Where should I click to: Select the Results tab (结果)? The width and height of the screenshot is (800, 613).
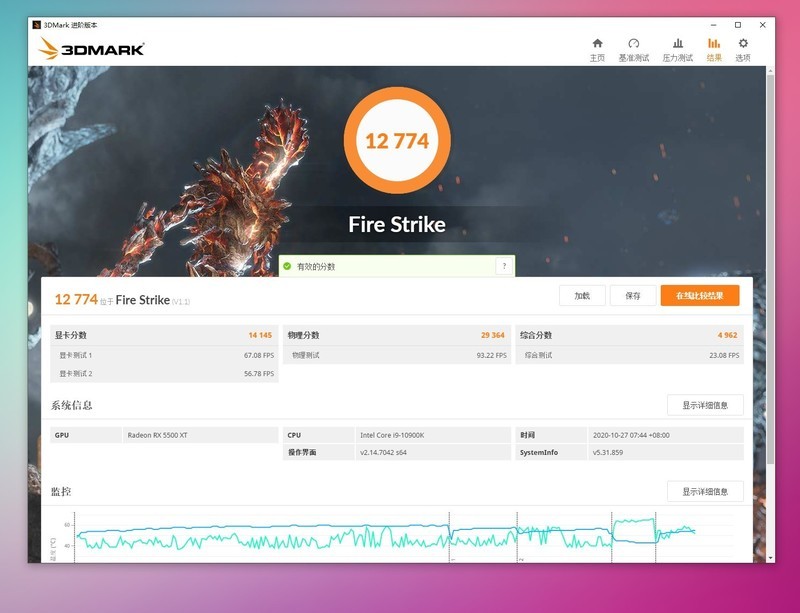tap(714, 50)
